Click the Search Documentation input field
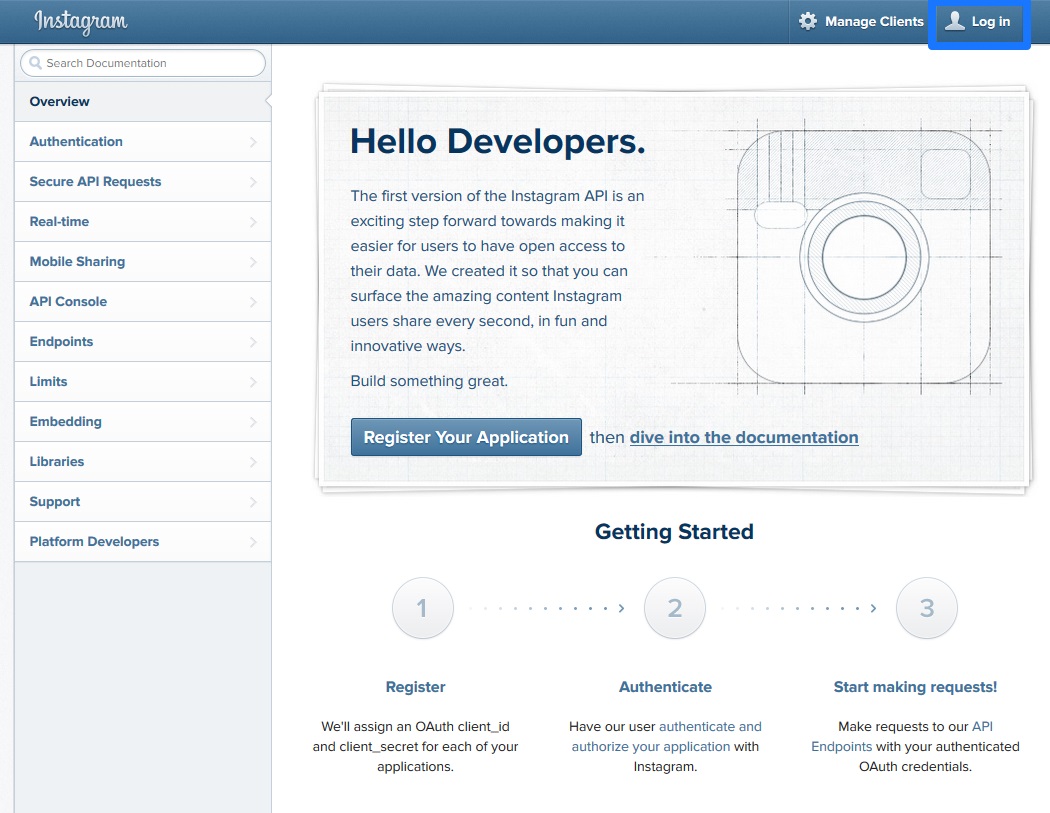 pos(150,63)
